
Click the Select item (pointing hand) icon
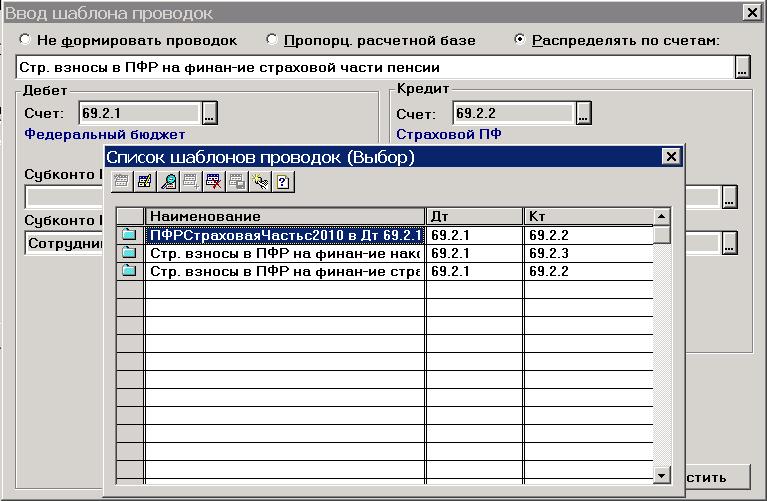(x=260, y=182)
